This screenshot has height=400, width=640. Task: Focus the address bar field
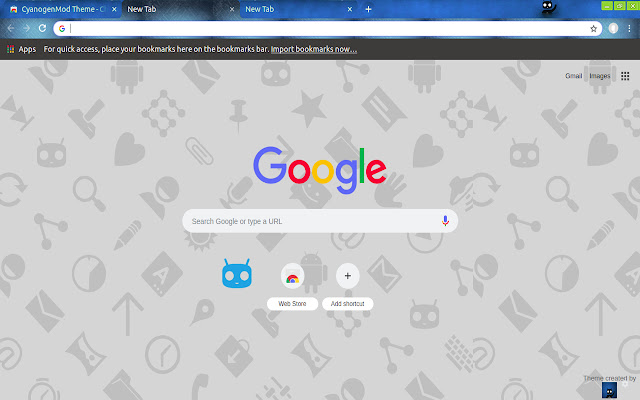[x=327, y=29]
